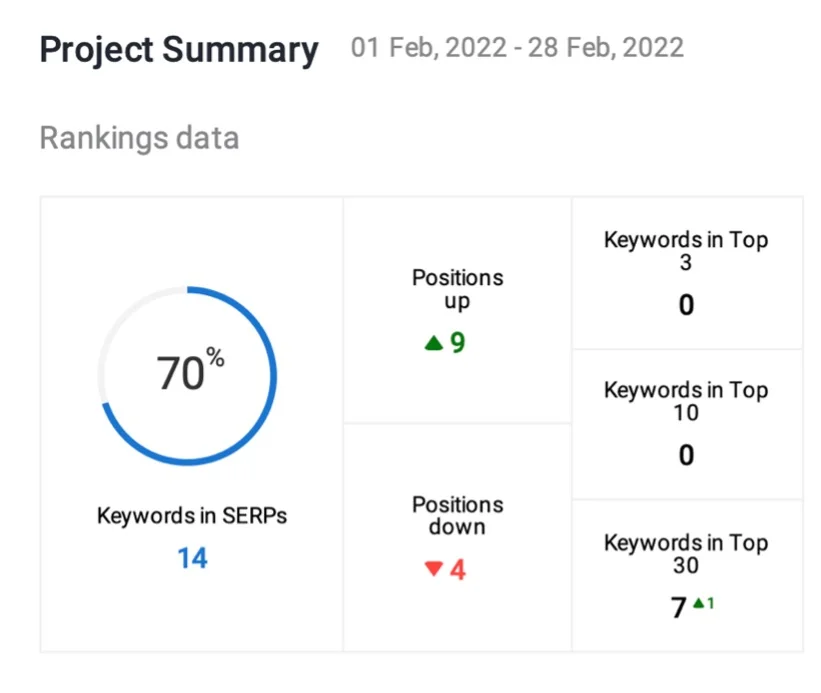Click the Keywords in Top 3 value
This screenshot has width=821, height=693.
pyautogui.click(x=686, y=305)
